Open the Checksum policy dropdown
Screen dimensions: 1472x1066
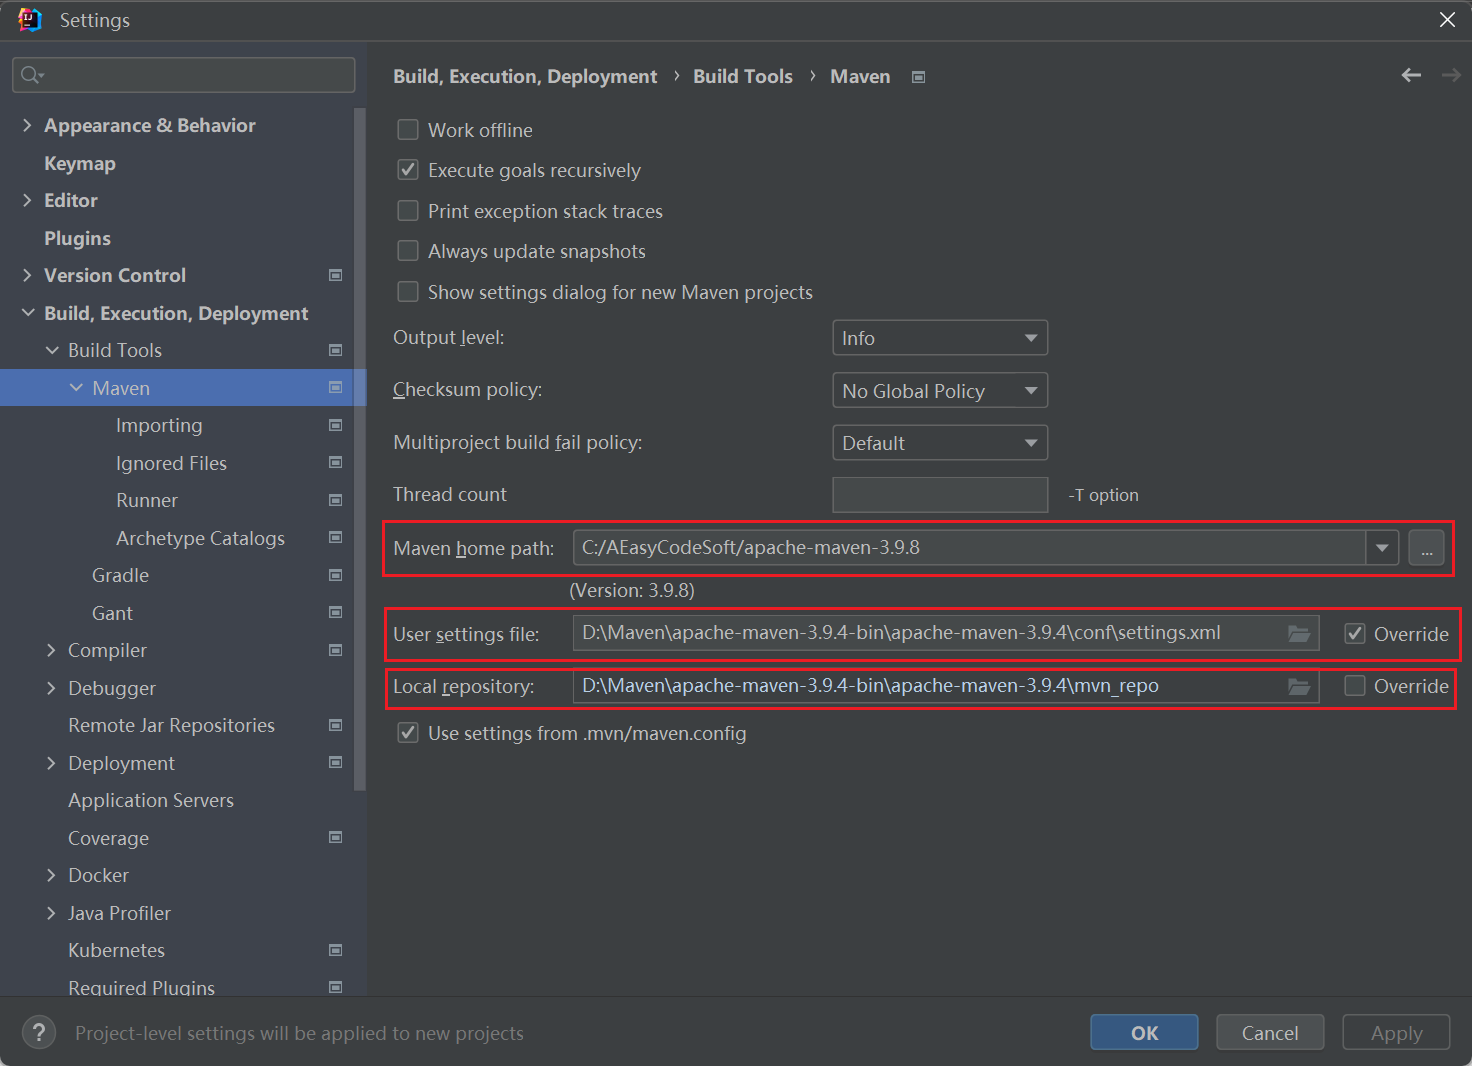pos(940,390)
